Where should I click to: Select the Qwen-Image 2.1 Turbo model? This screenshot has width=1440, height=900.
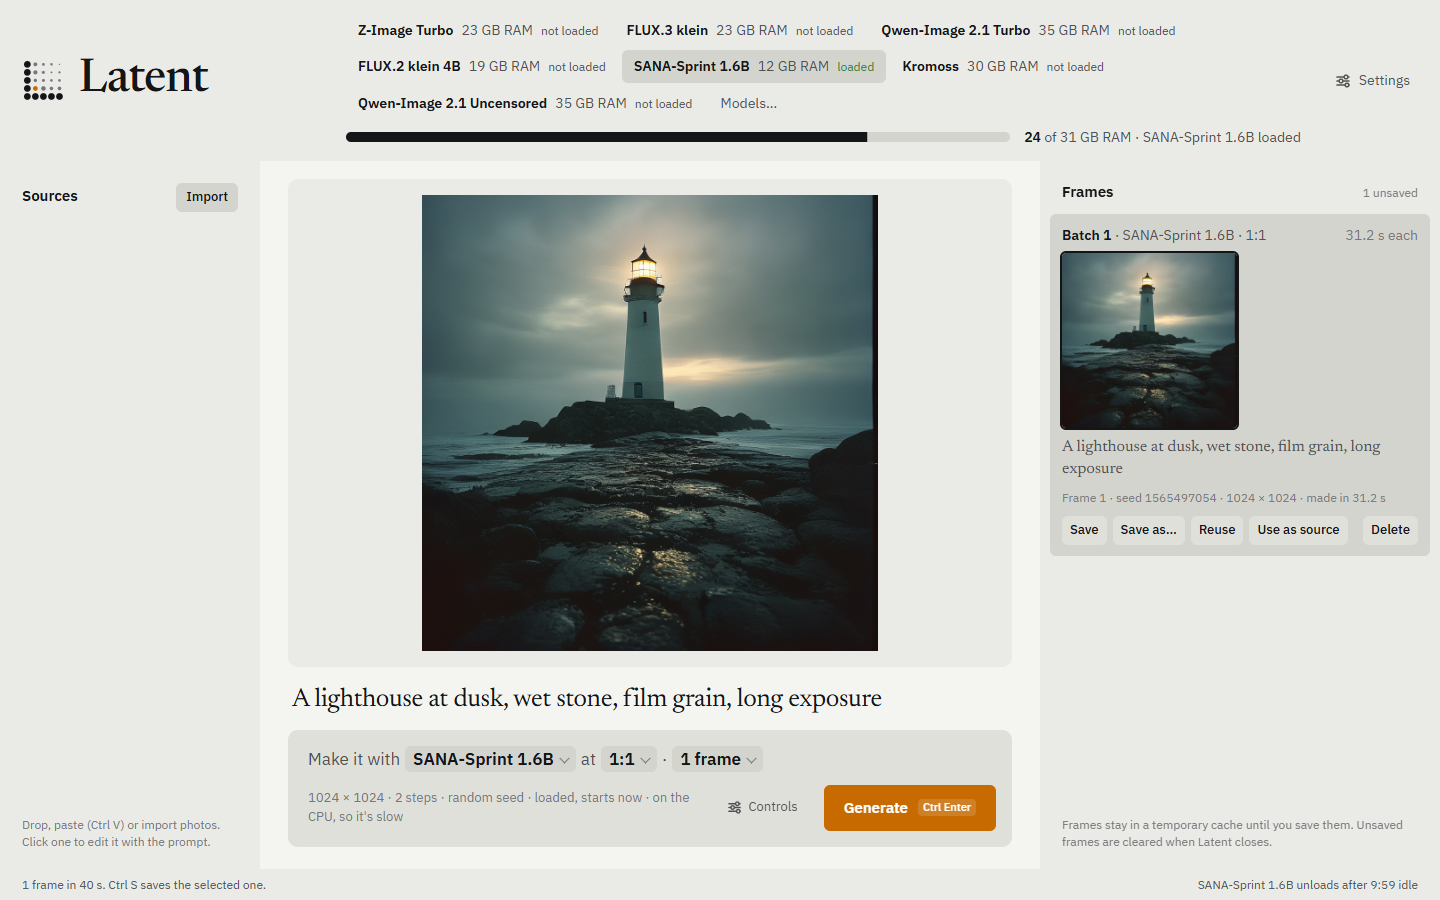1028,31
